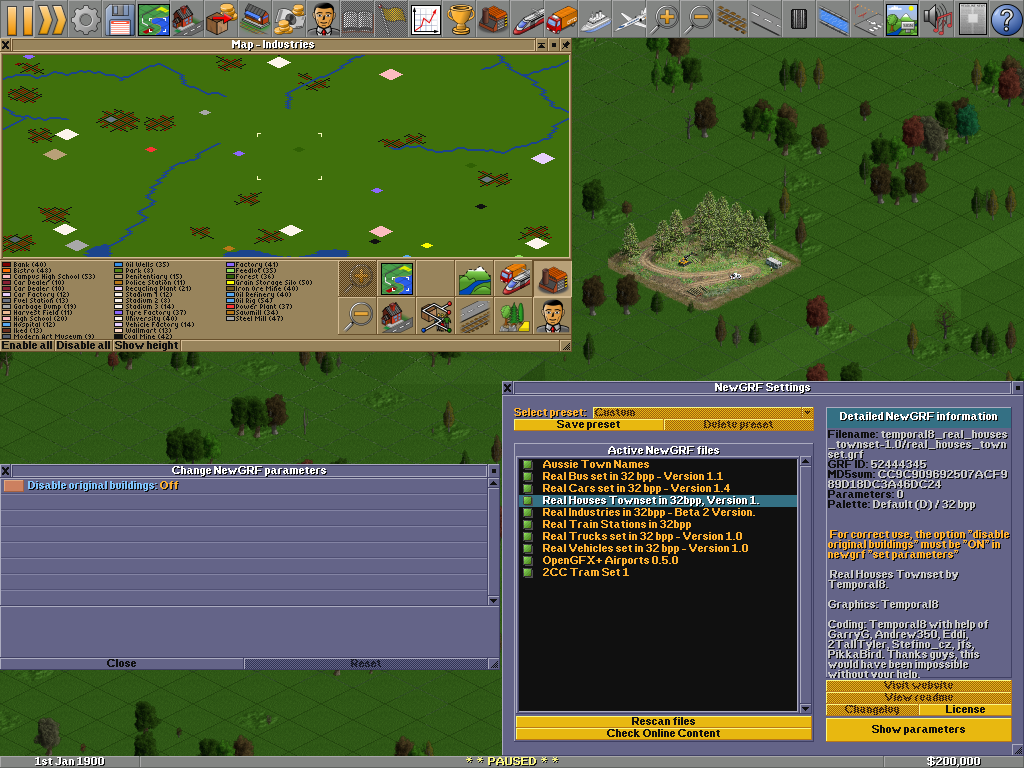Click Show height button

(x=146, y=345)
